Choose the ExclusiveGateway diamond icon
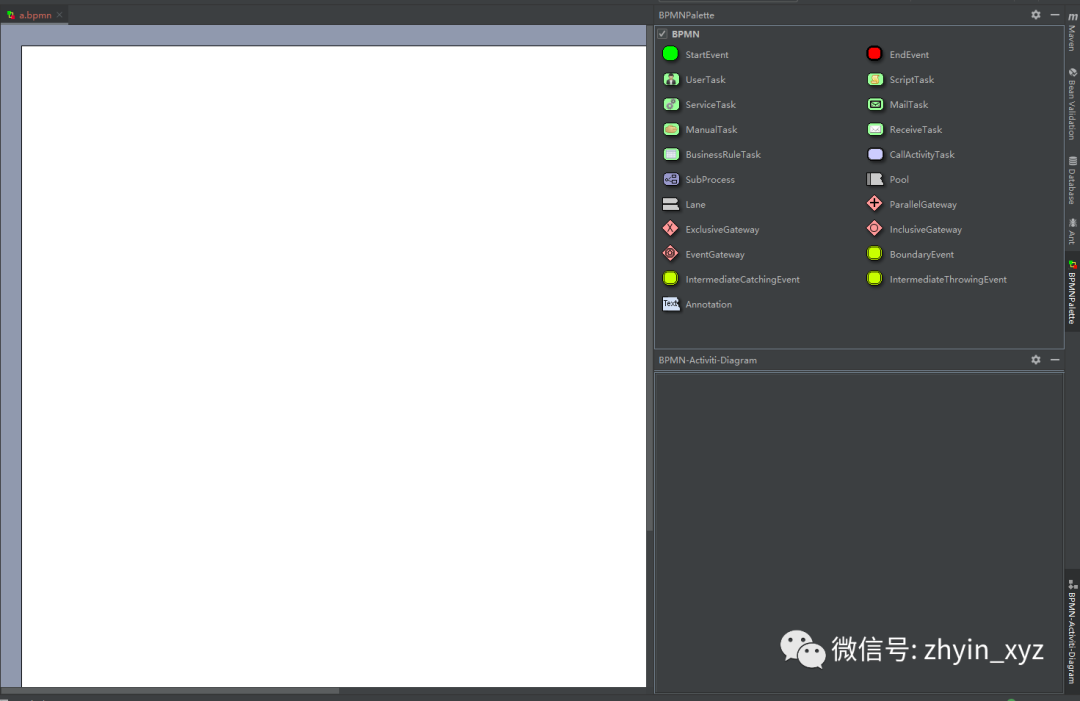Viewport: 1080px width, 701px height. [x=670, y=228]
